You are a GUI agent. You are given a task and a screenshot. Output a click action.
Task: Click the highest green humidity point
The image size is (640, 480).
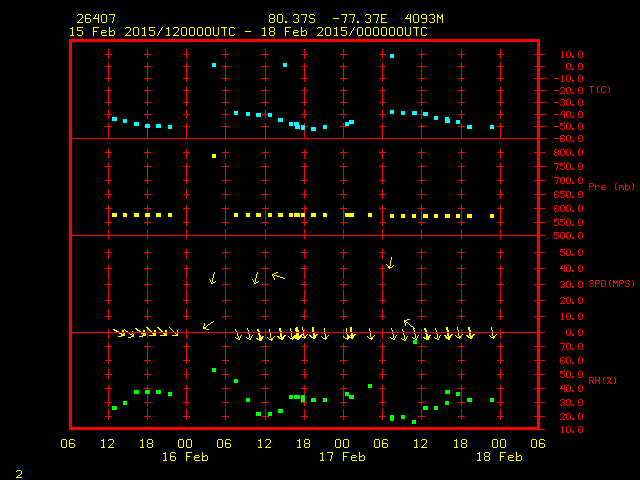tap(214, 370)
